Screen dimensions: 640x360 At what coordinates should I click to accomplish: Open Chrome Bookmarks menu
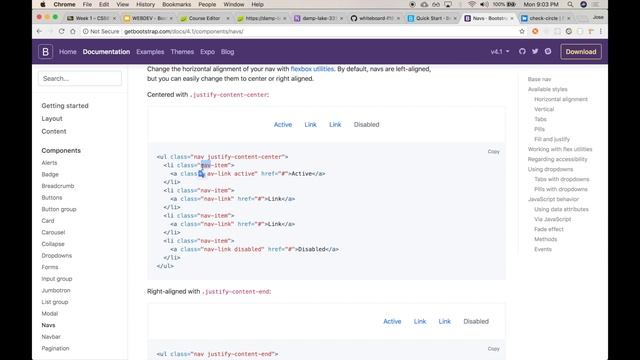click(177, 4)
